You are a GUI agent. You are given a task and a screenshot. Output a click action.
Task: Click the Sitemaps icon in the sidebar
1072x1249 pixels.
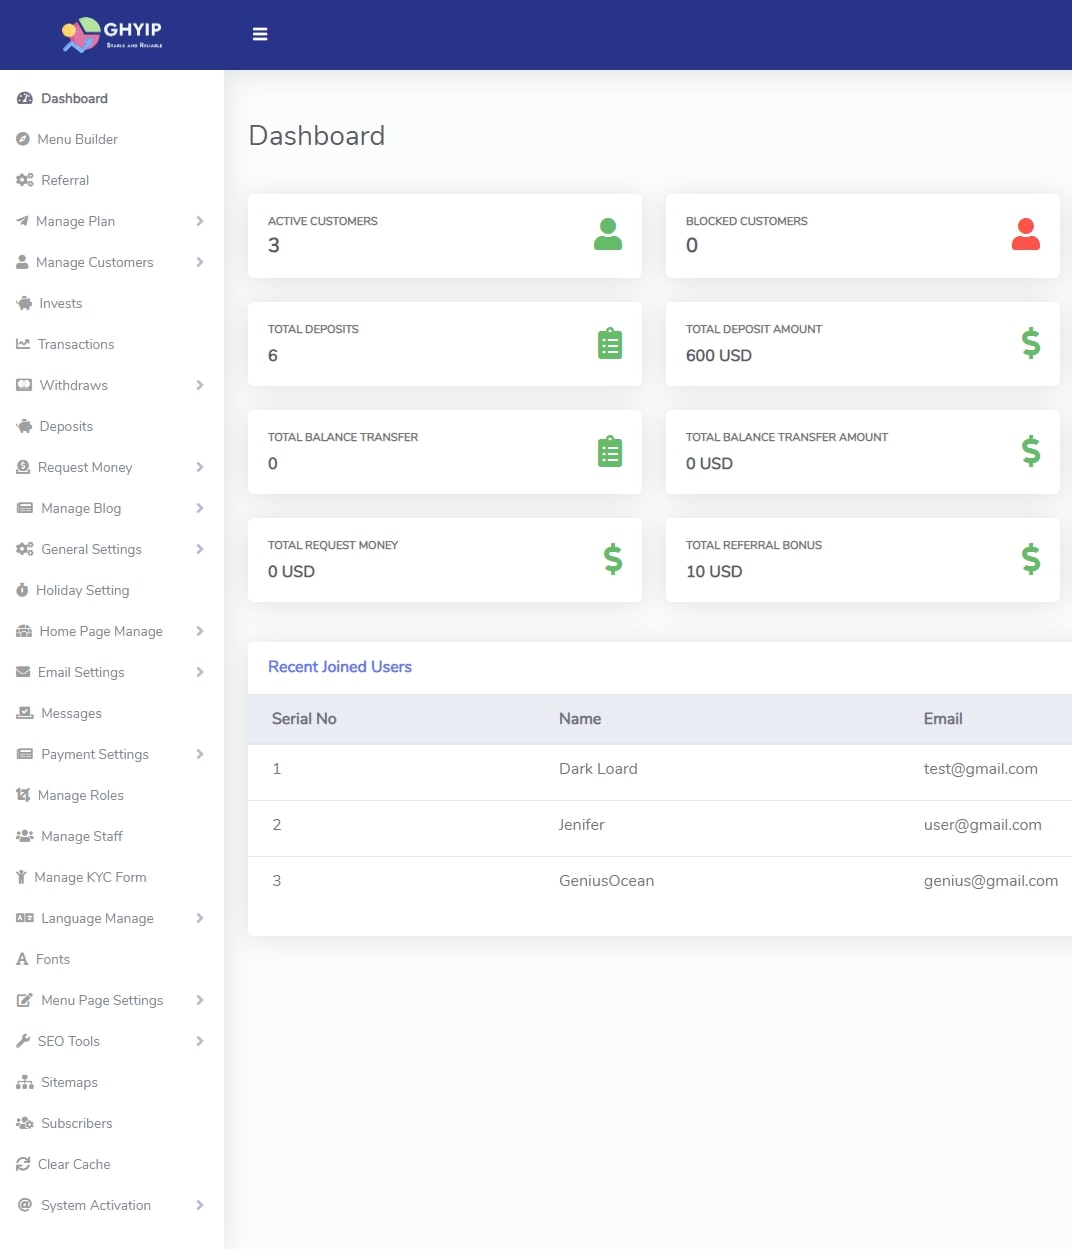[25, 1083]
